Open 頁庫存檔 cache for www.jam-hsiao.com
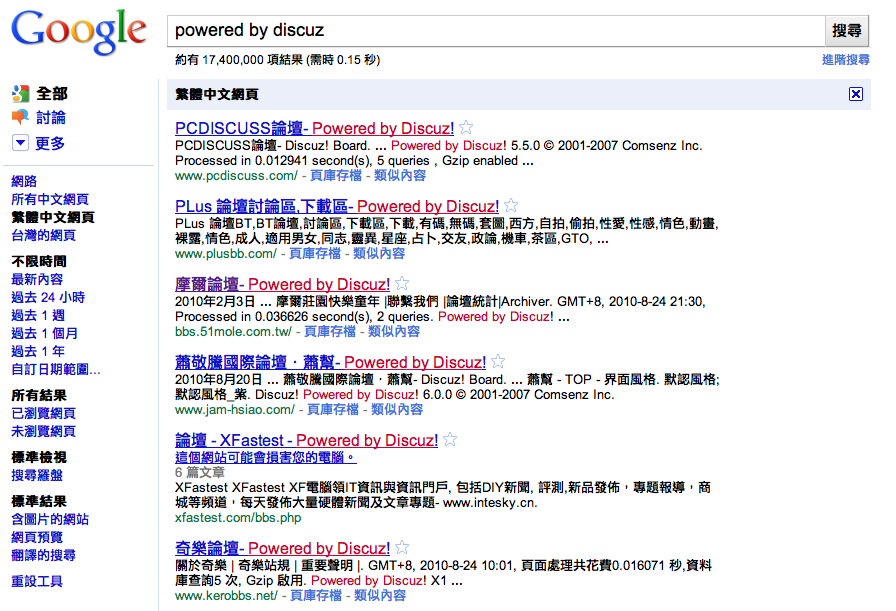This screenshot has height=611, width=896. coord(333,409)
